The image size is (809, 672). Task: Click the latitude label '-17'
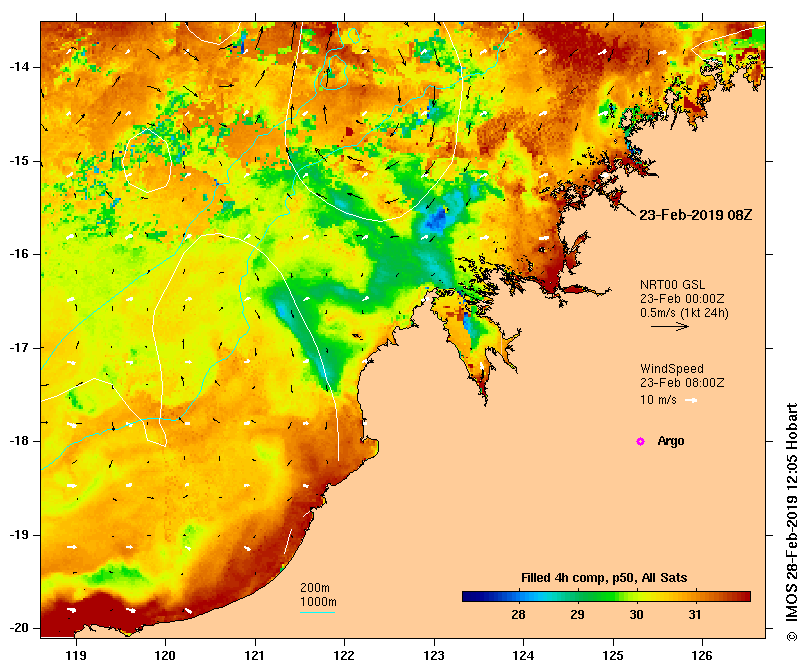click(19, 348)
